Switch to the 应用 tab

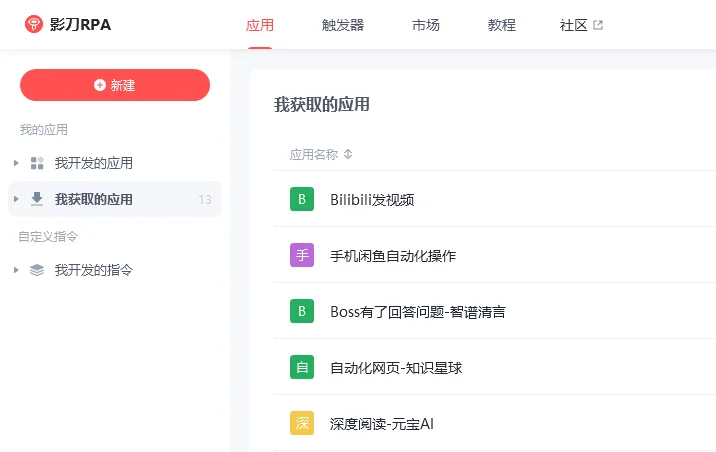260,25
